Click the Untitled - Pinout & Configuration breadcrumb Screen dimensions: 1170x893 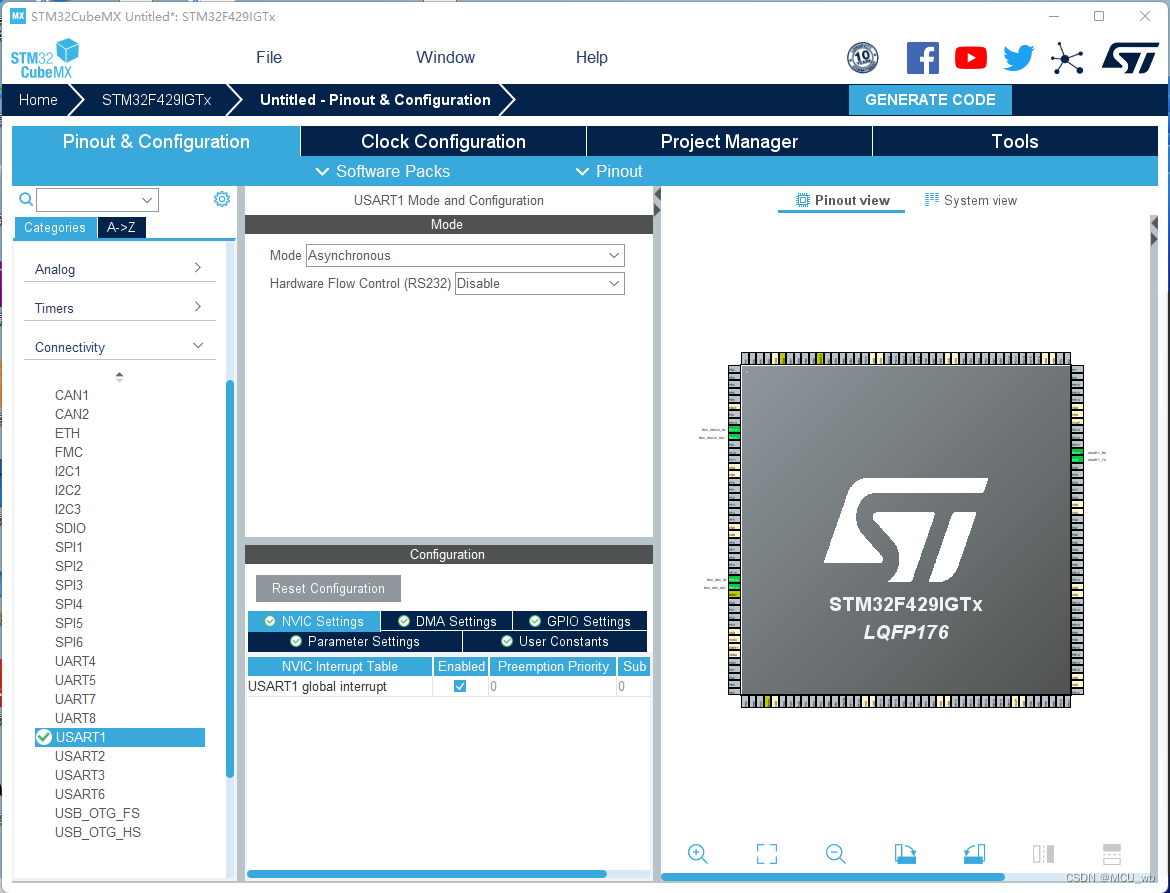[375, 100]
